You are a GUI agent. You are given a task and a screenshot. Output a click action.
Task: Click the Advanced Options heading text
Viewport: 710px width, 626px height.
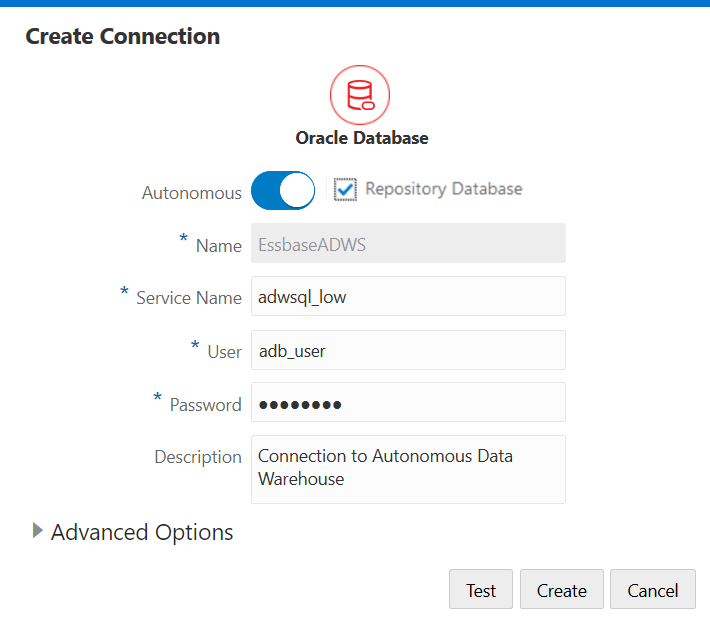point(142,532)
